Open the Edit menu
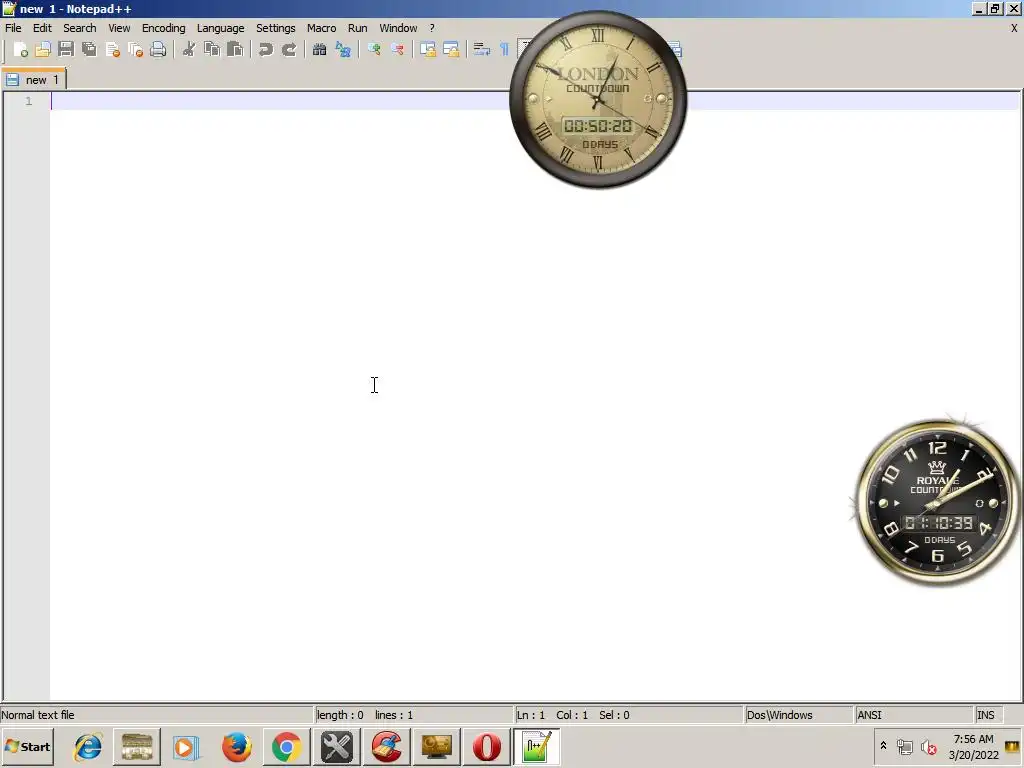 42,28
